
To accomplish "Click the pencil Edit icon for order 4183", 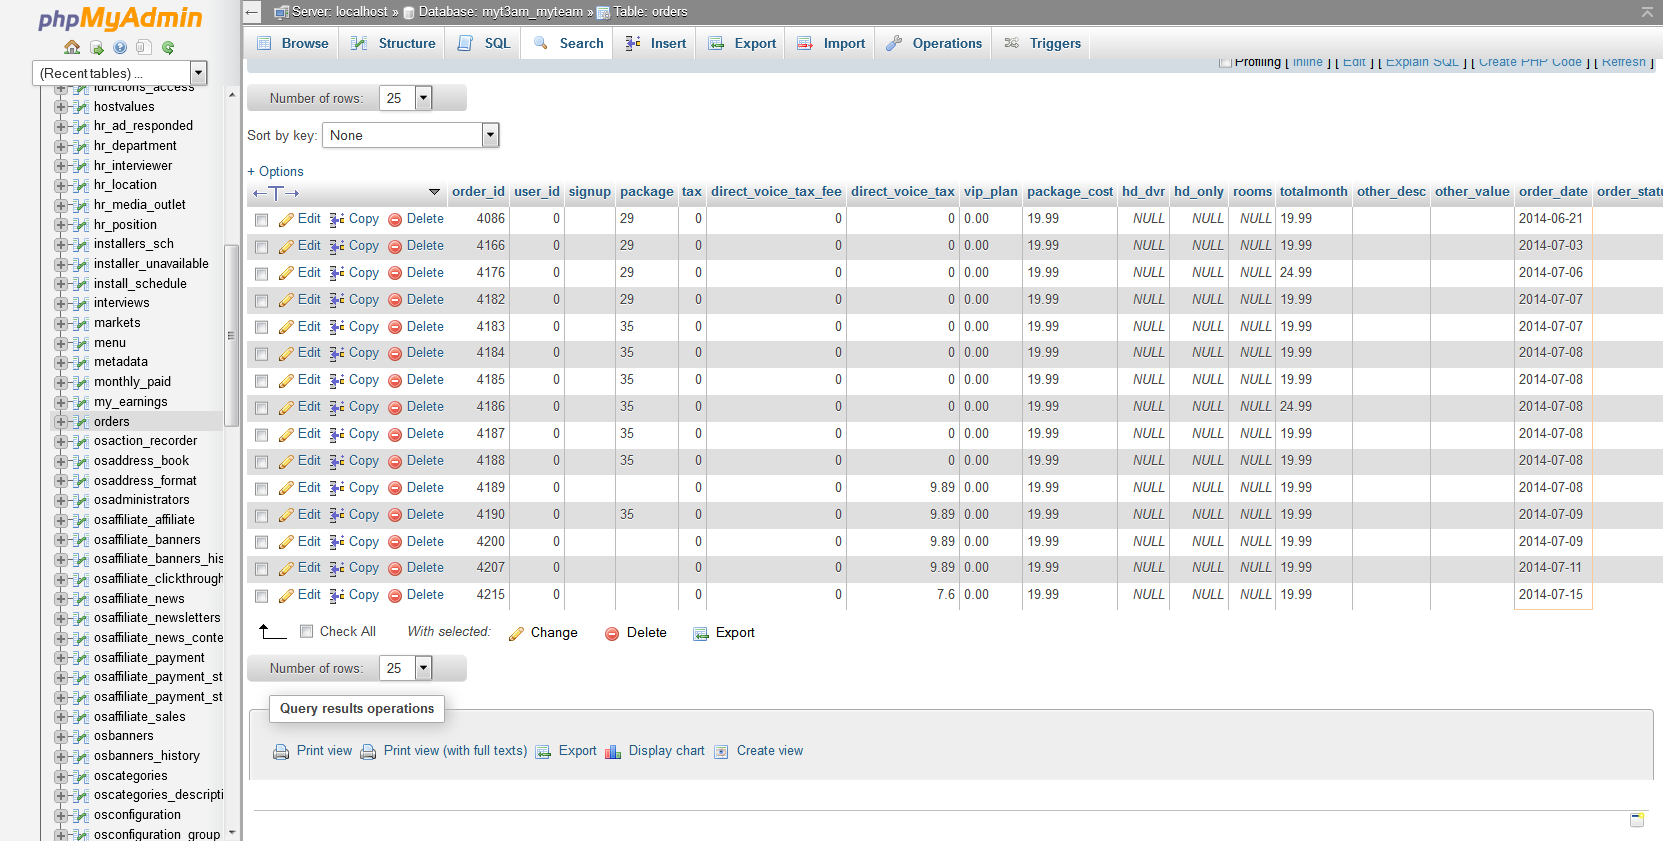I will (x=286, y=327).
